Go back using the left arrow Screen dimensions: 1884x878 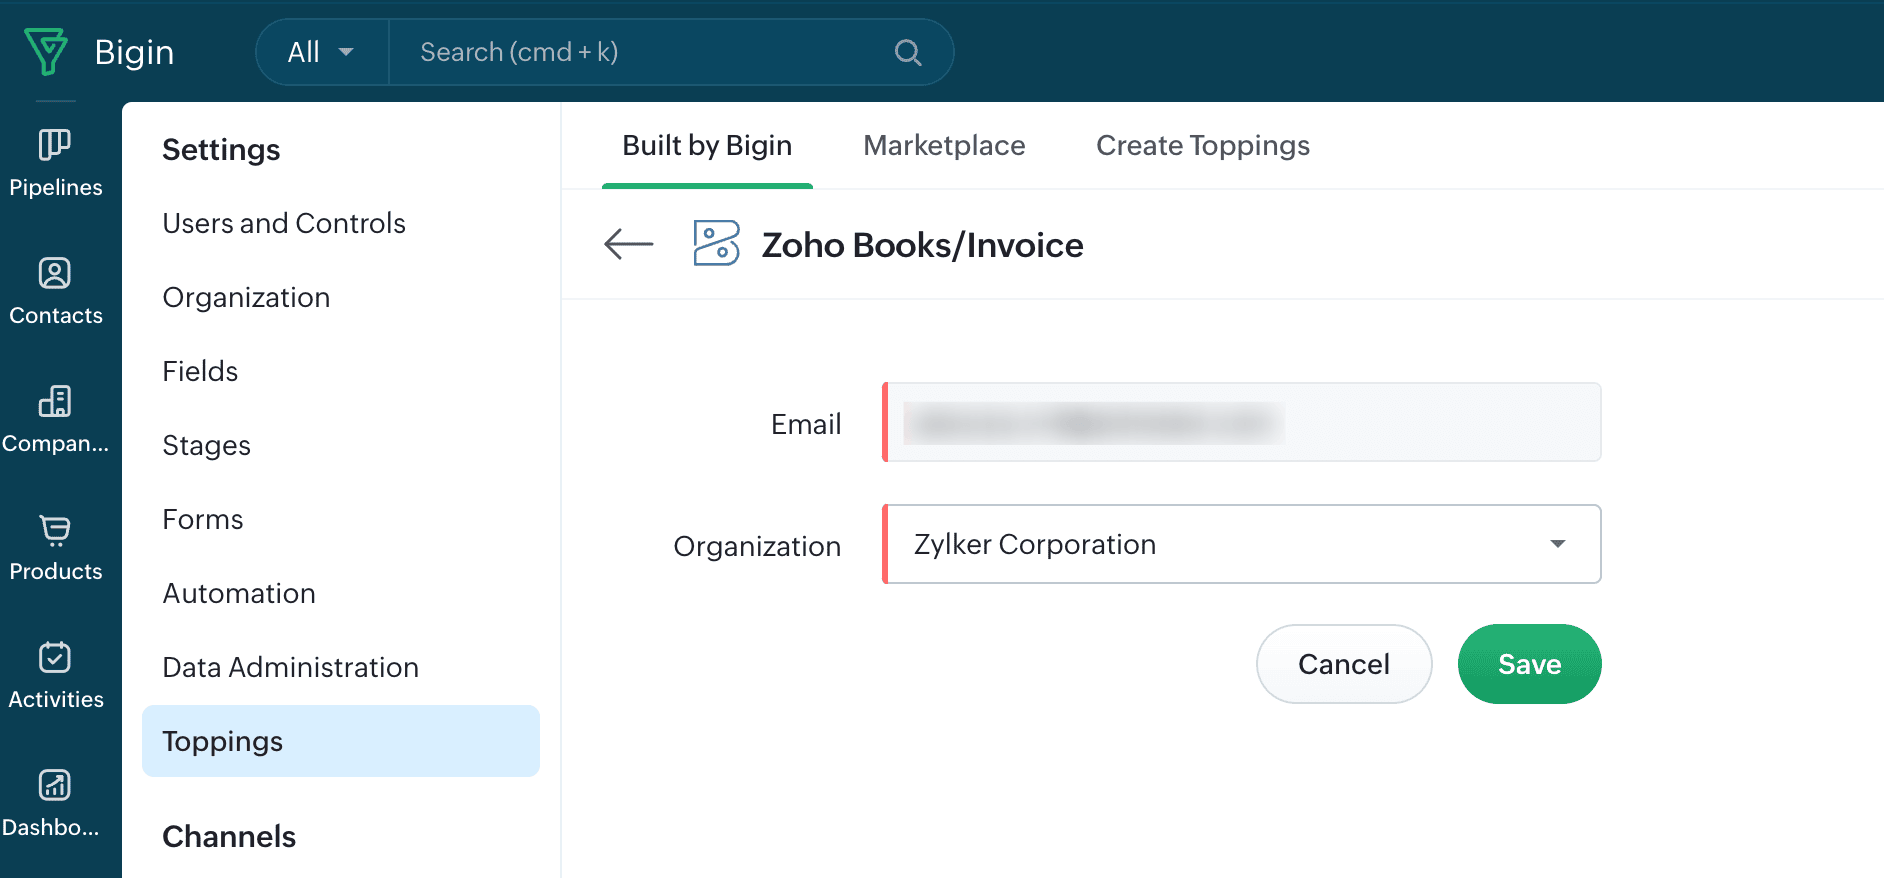[x=628, y=244]
